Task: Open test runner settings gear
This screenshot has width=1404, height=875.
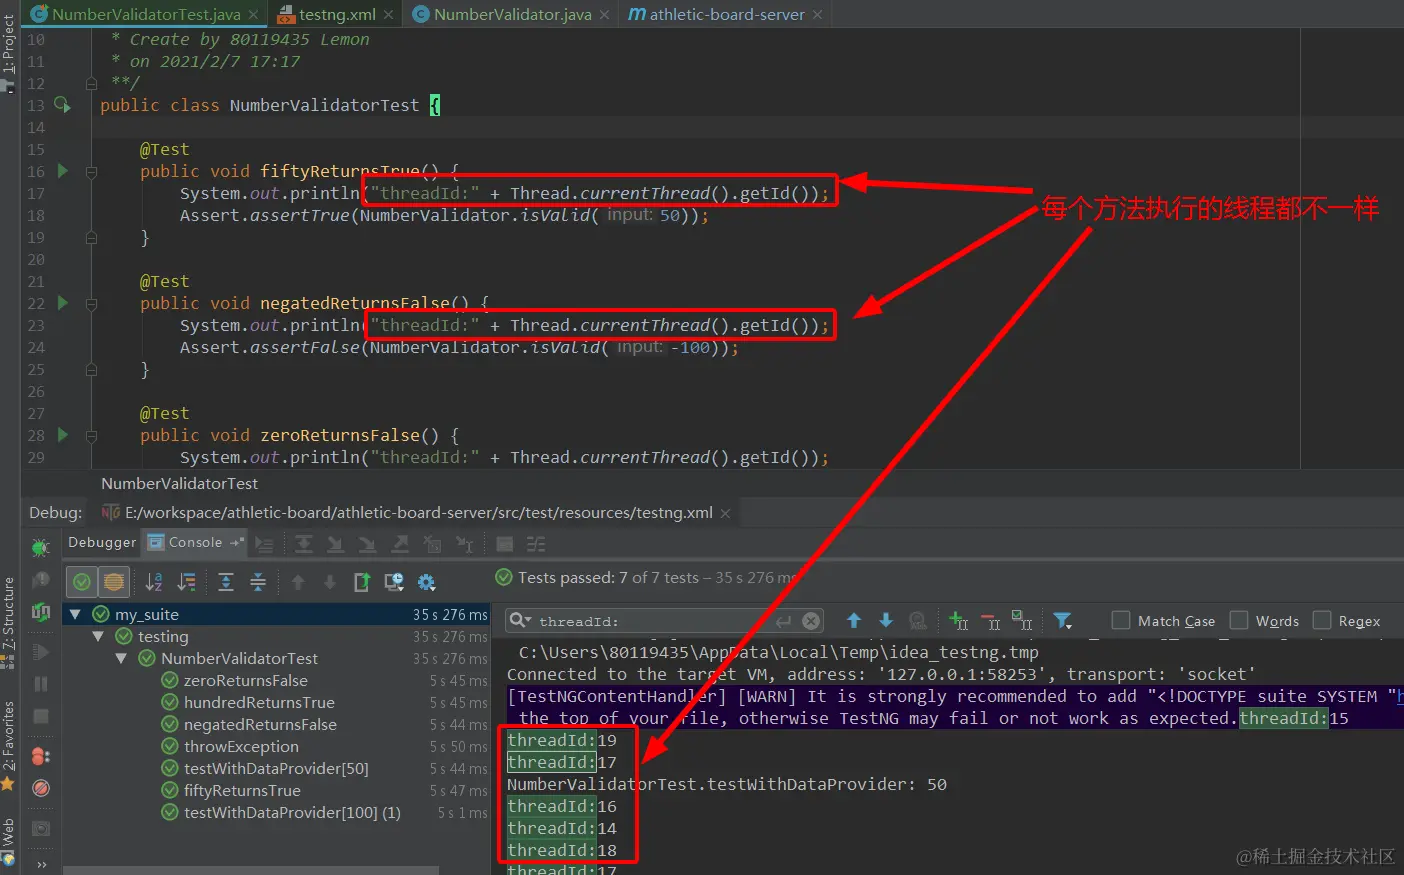Action: click(x=427, y=582)
